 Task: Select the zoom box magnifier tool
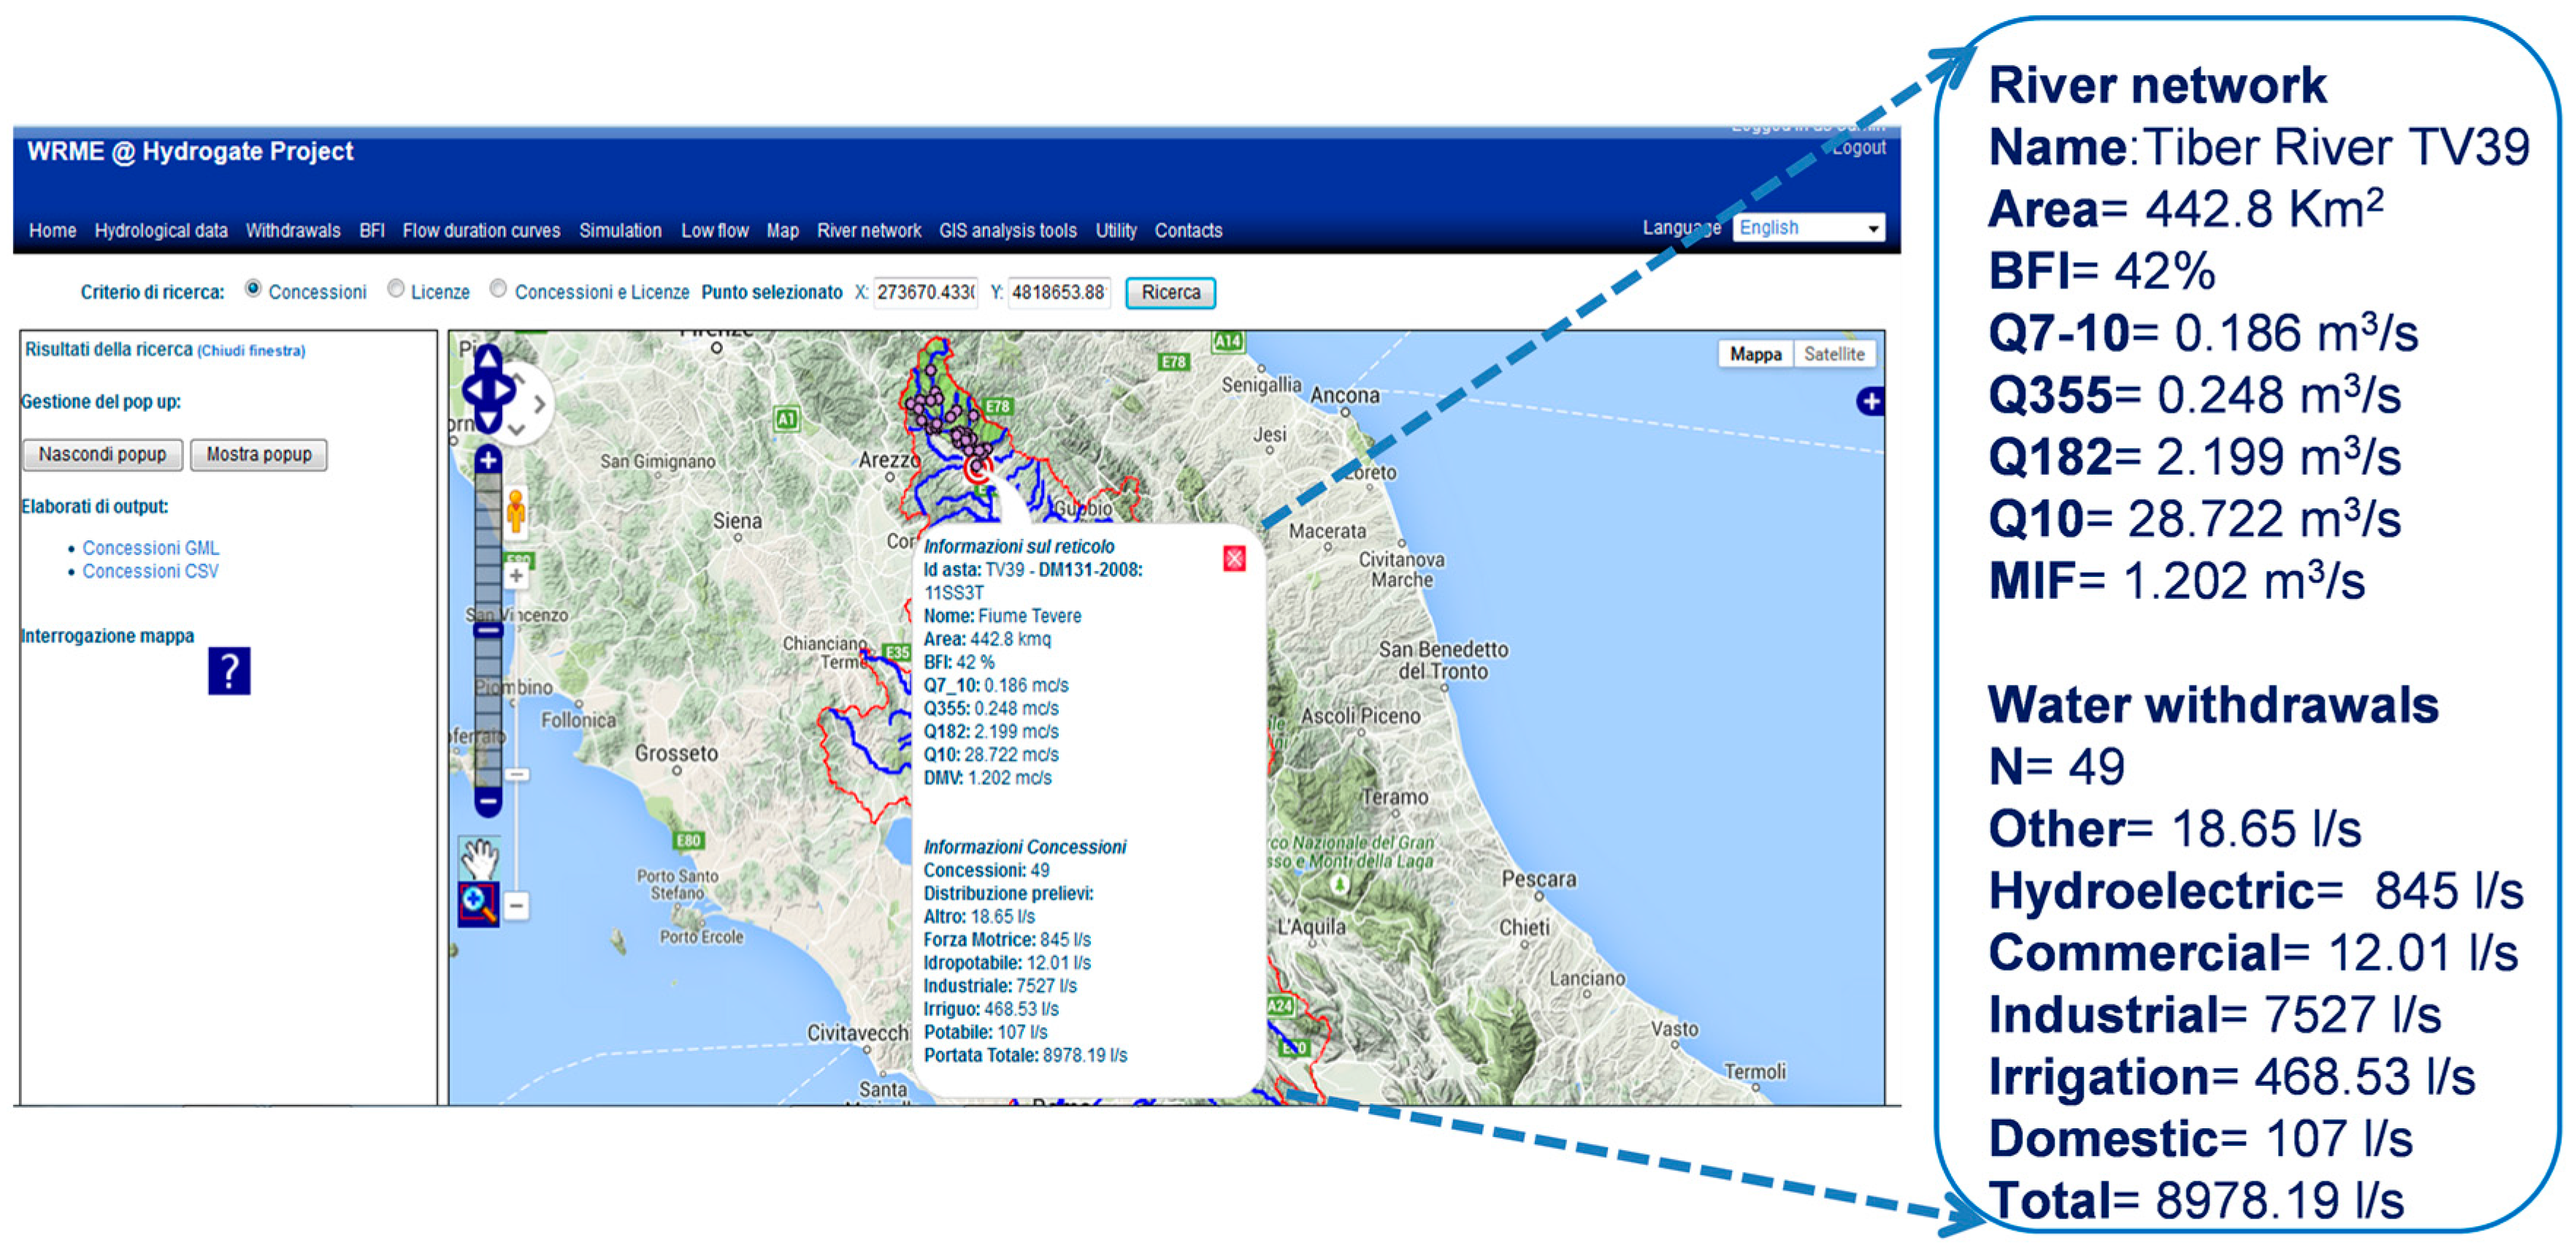coord(478,904)
